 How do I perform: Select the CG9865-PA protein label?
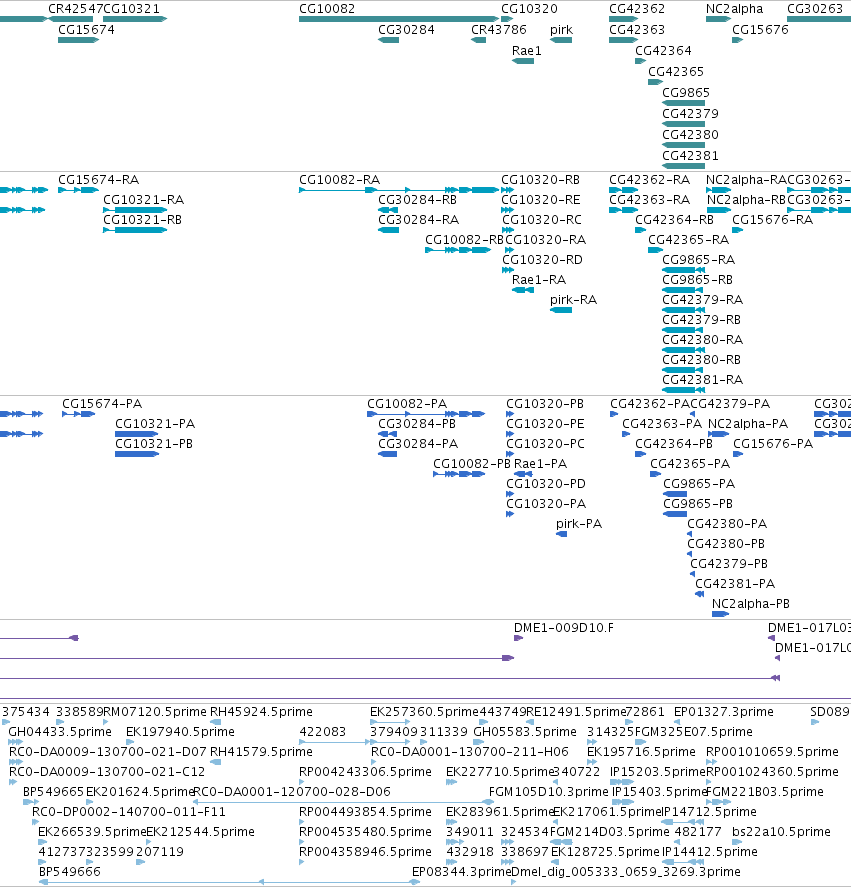[699, 484]
